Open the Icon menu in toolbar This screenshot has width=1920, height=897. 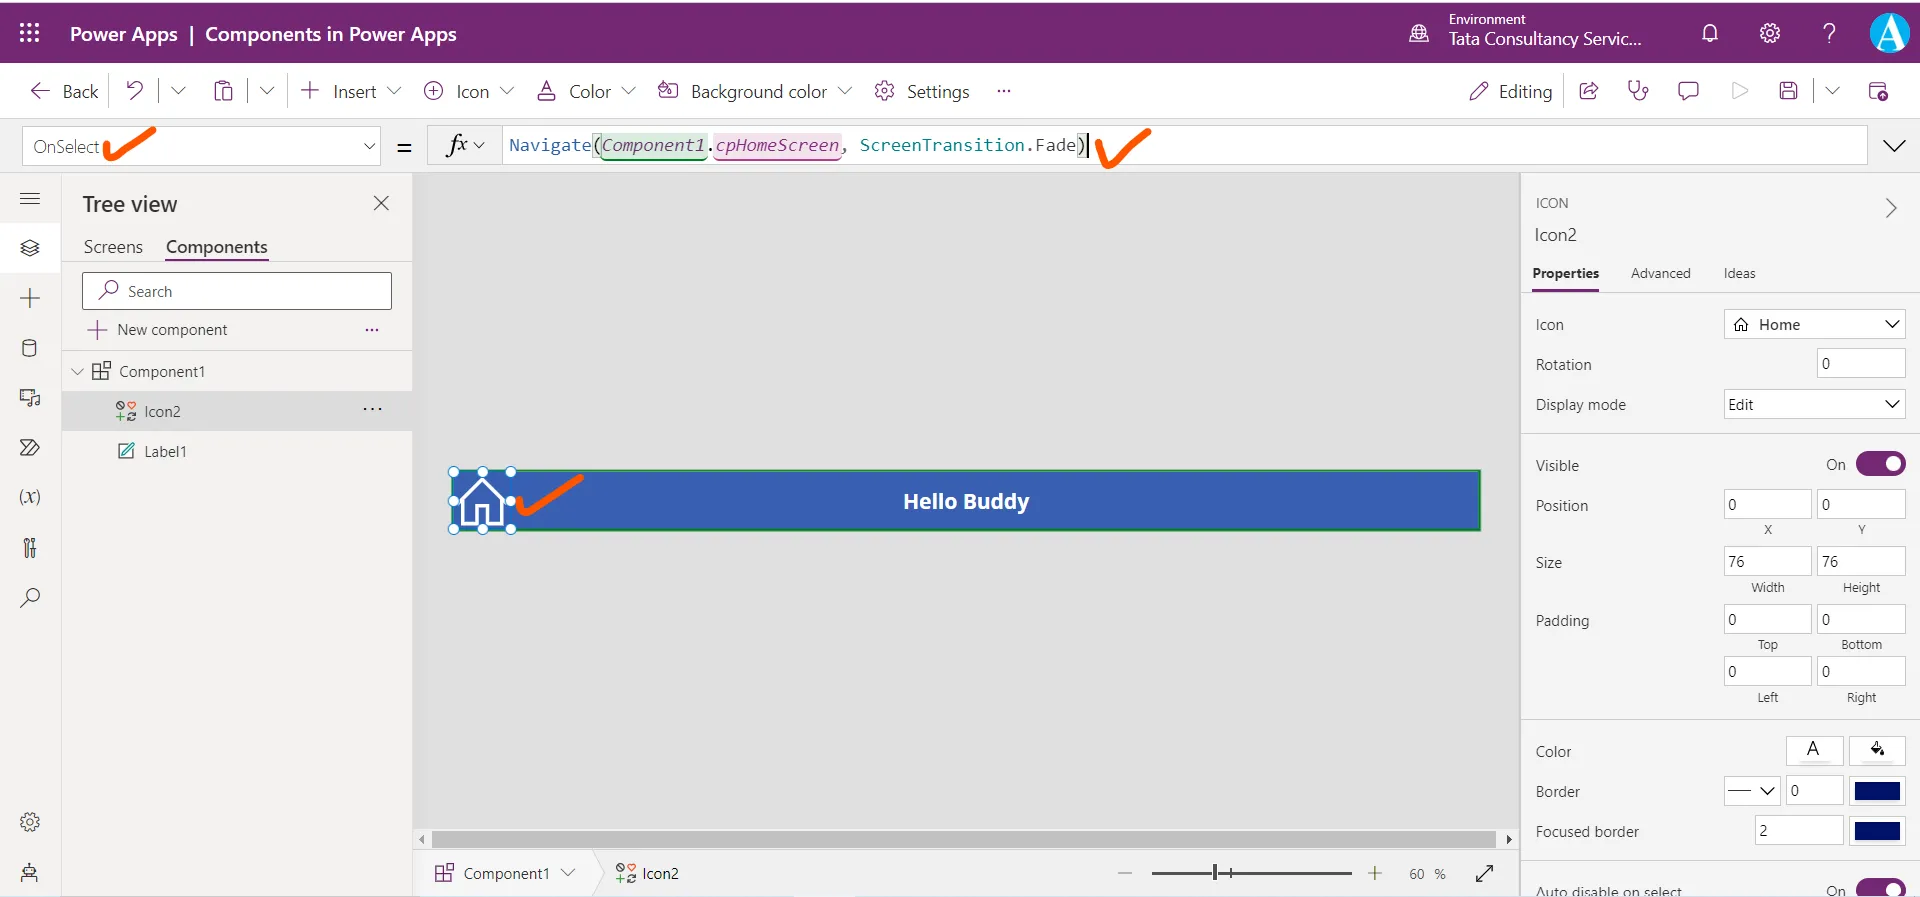click(x=469, y=91)
